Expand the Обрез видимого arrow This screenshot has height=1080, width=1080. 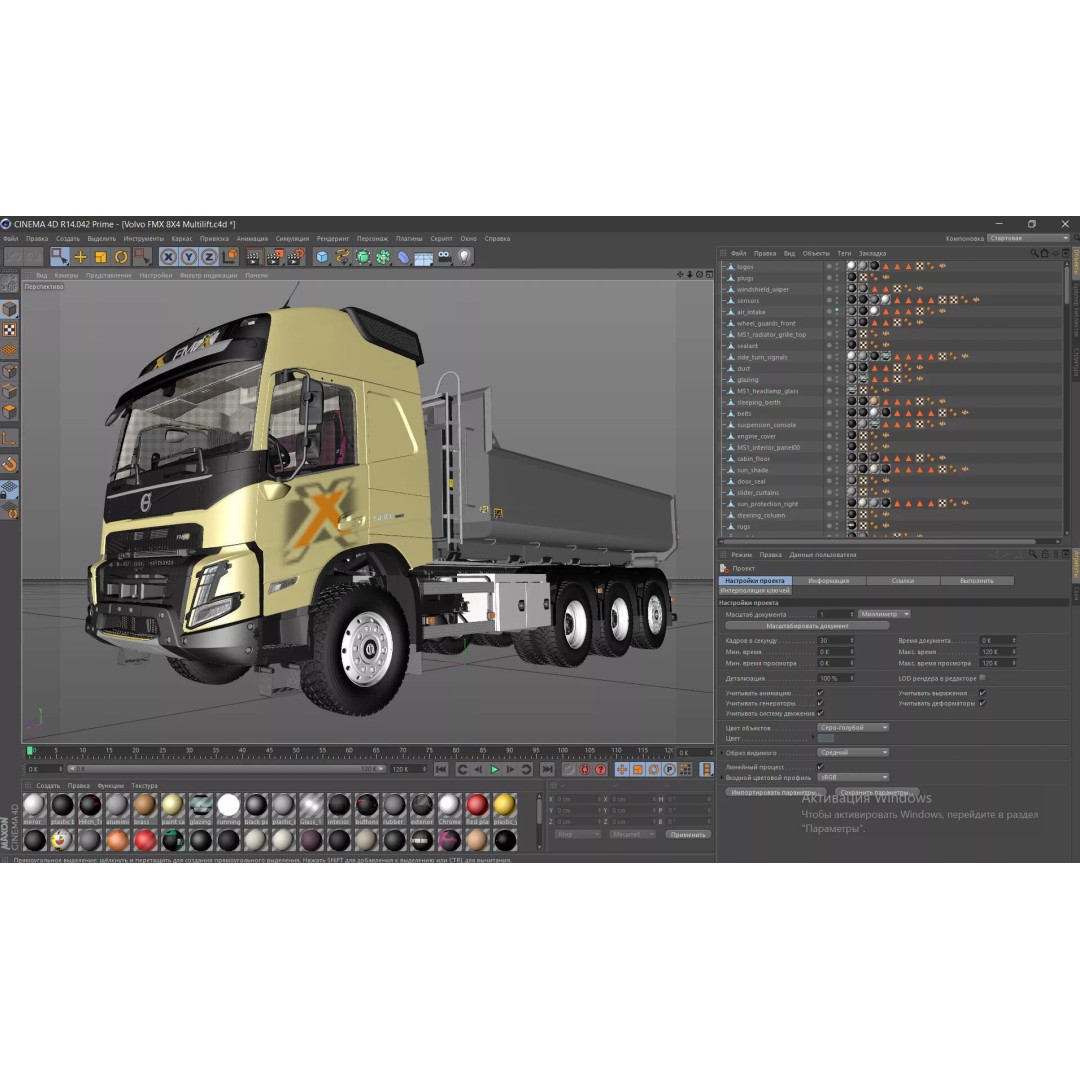(x=723, y=753)
